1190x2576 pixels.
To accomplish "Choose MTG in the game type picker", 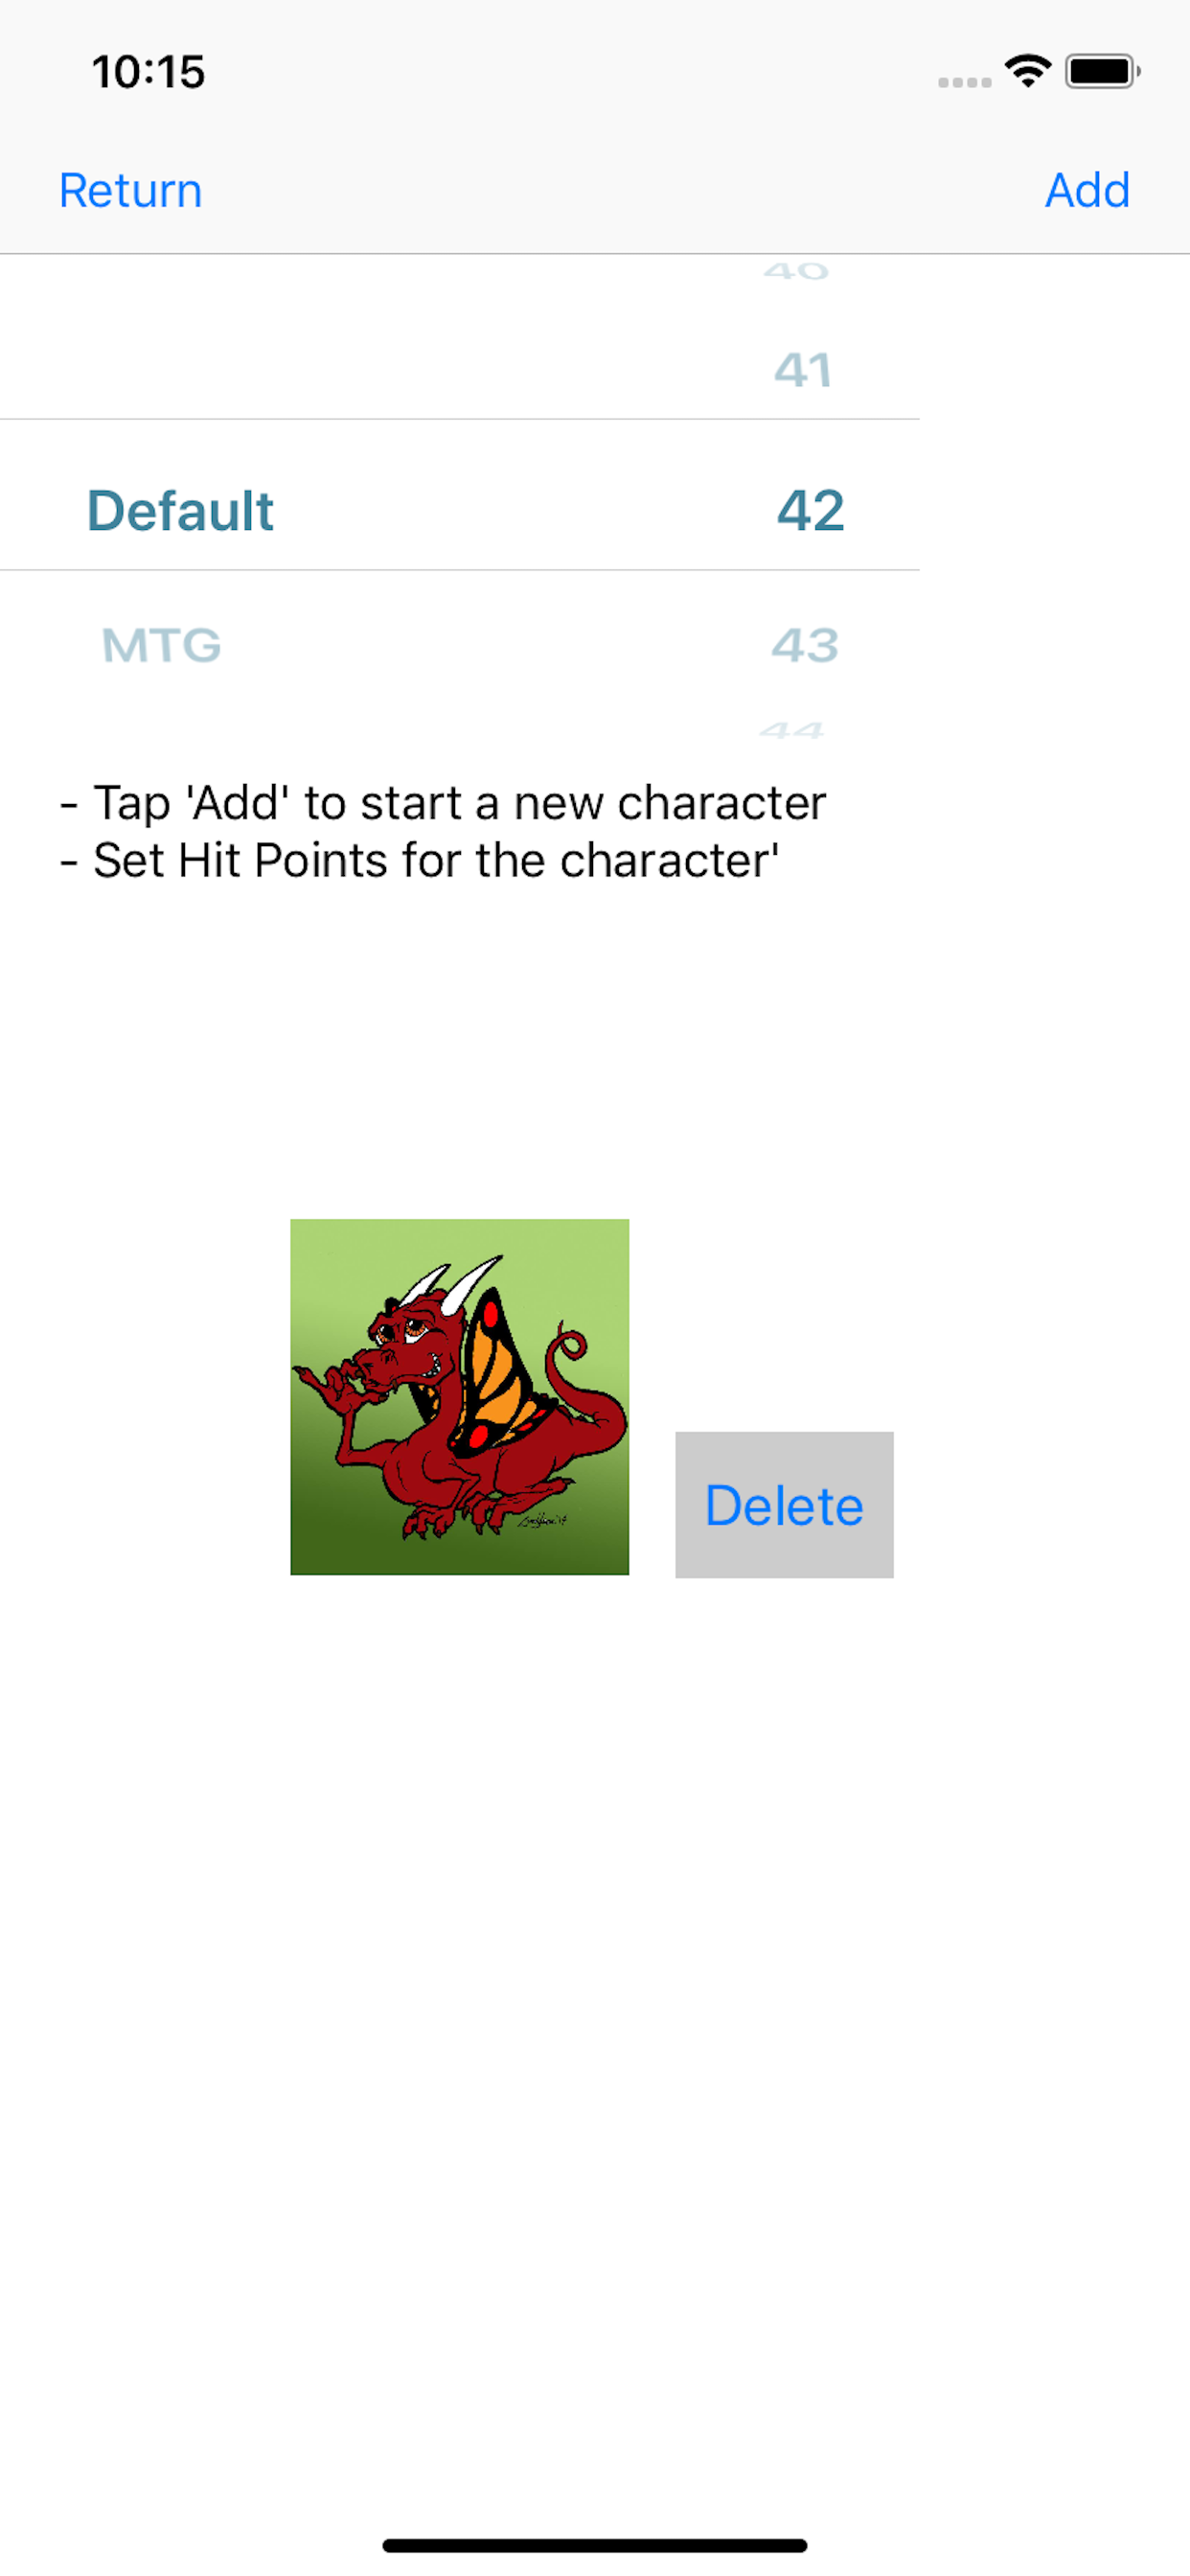I will click(x=161, y=645).
